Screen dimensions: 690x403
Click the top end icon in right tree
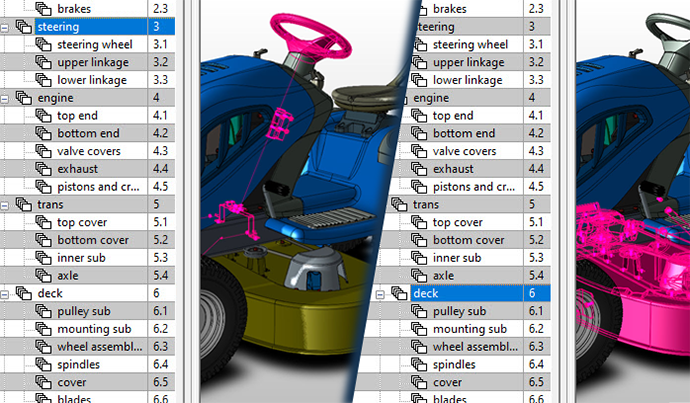click(x=419, y=116)
